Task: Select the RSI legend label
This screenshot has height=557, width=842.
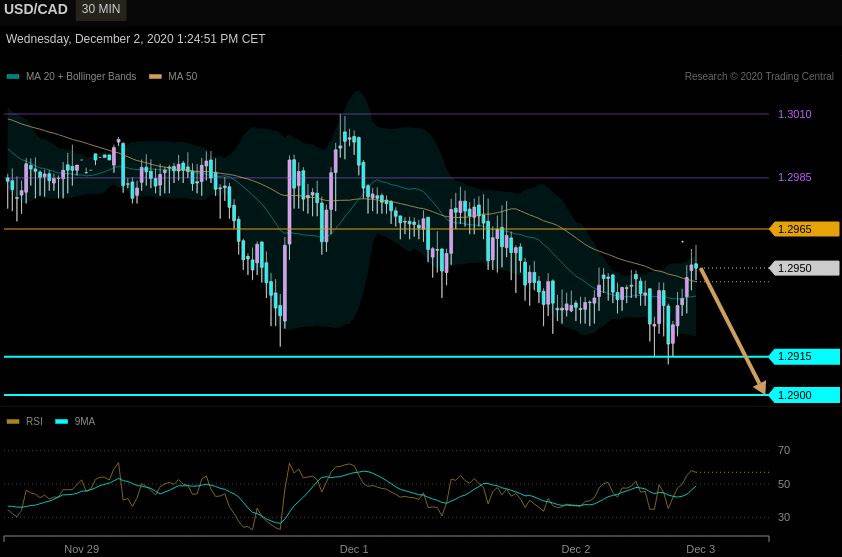Action: [x=34, y=421]
